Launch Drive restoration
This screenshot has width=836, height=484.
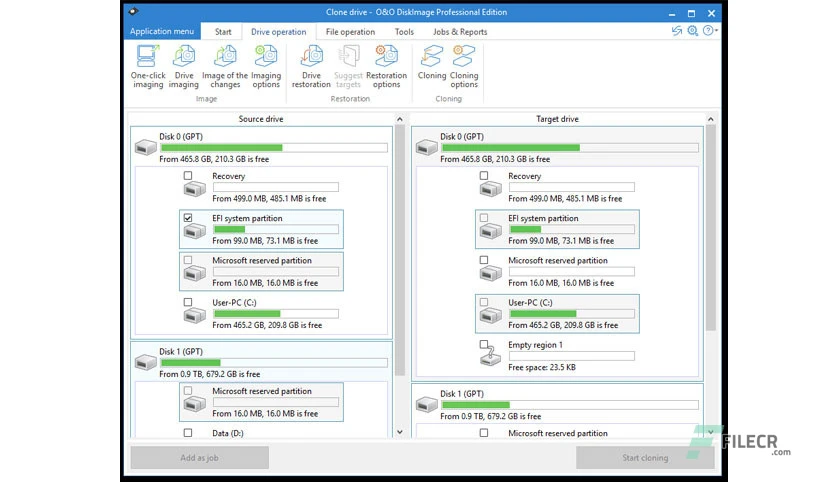coord(311,67)
